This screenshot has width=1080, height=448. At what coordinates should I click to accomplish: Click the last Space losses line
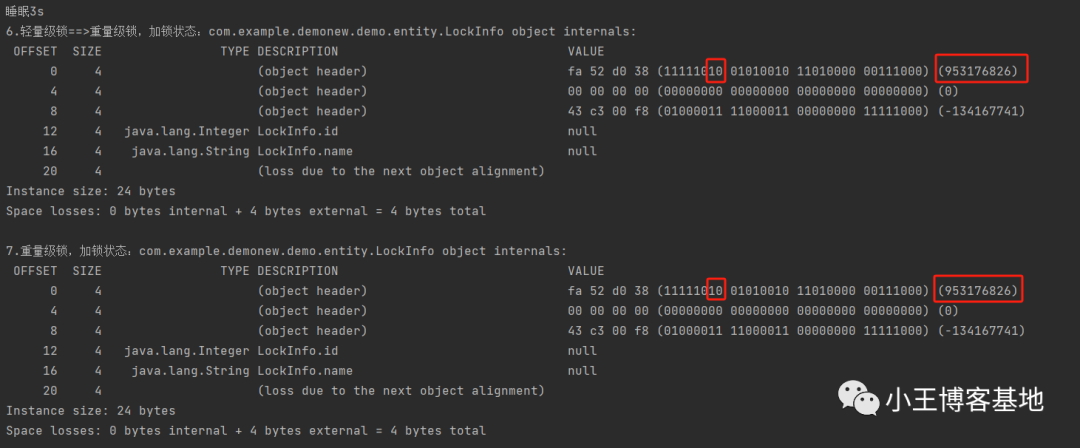[246, 431]
